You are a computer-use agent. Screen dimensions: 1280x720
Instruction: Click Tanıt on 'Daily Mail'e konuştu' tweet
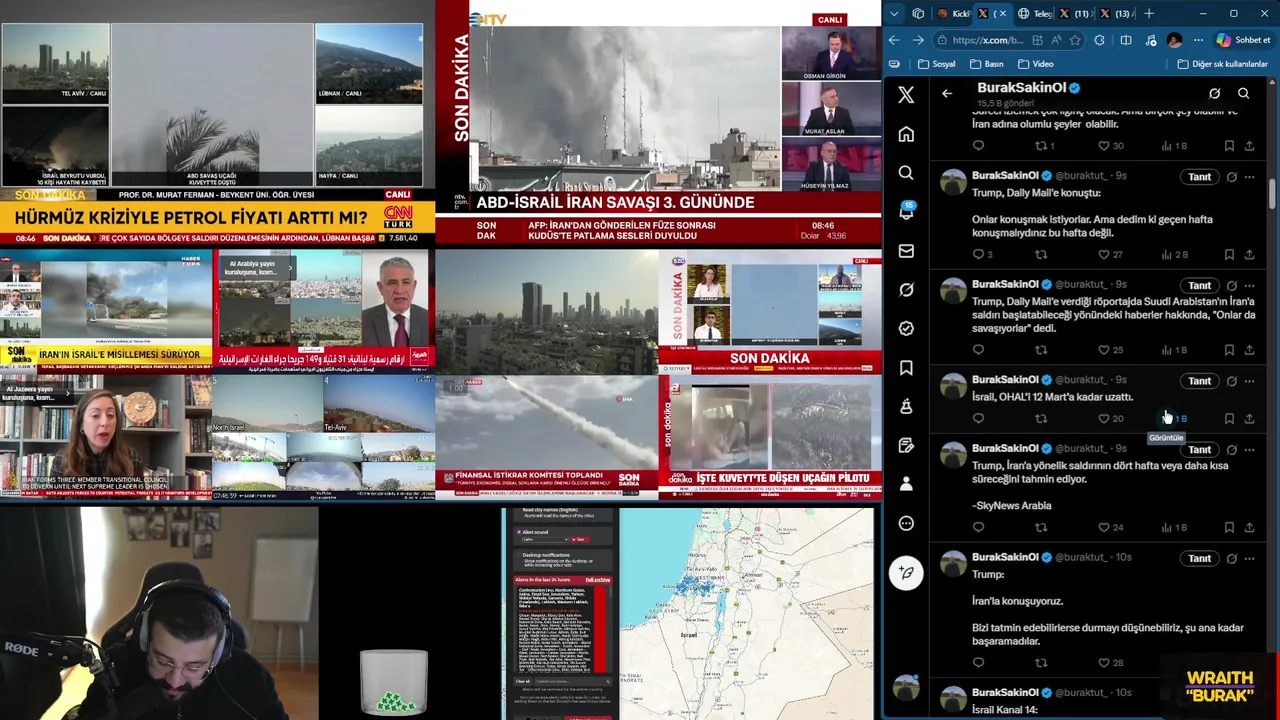click(1199, 177)
